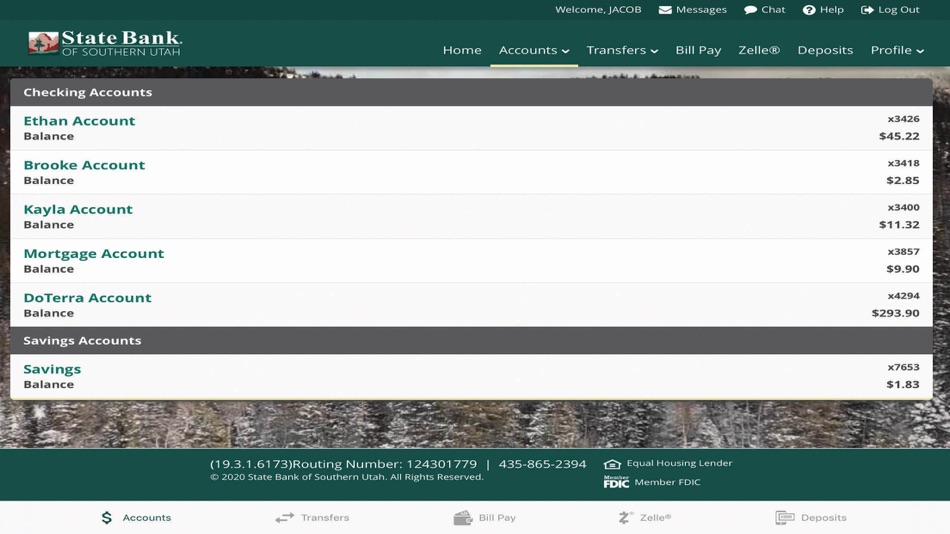The height and width of the screenshot is (534, 950).
Task: Click the Checking Accounts section header
Action: pyautogui.click(x=471, y=92)
